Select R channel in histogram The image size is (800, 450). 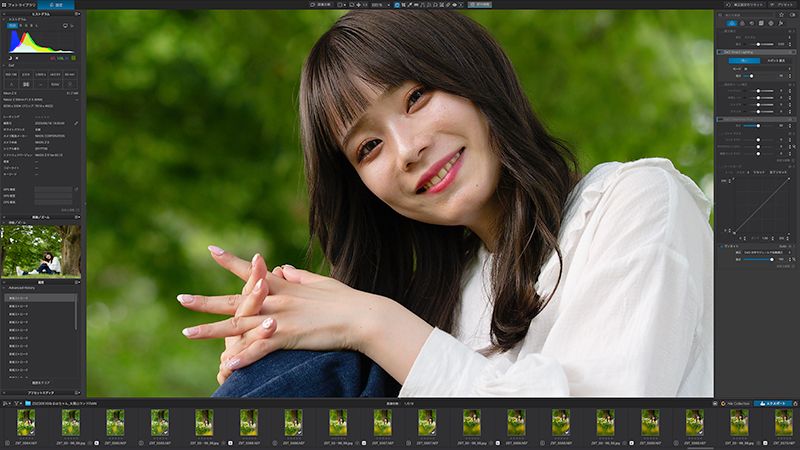coord(21,26)
